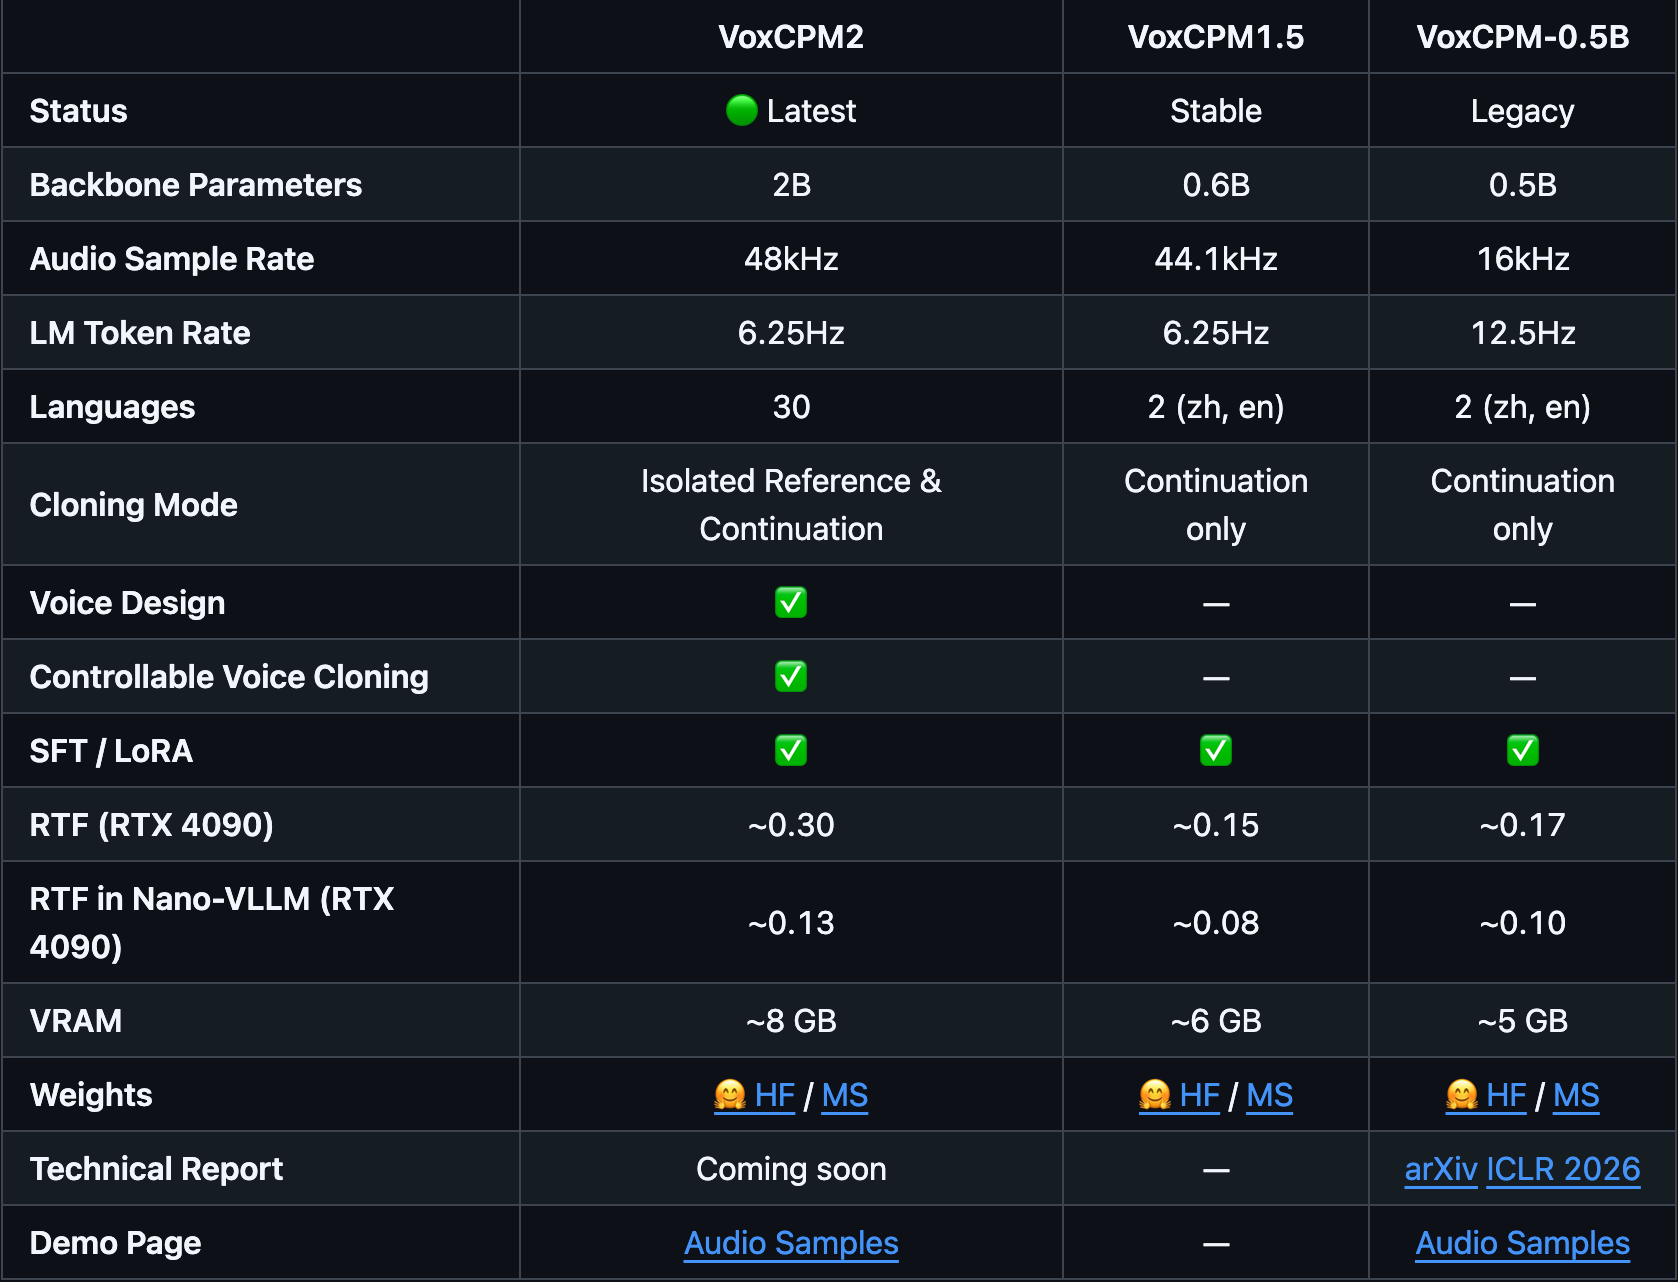Click the "RTF in Nano-VLLM (RTX 4090)" label
Image resolution: width=1678 pixels, height=1282 pixels.
(212, 923)
